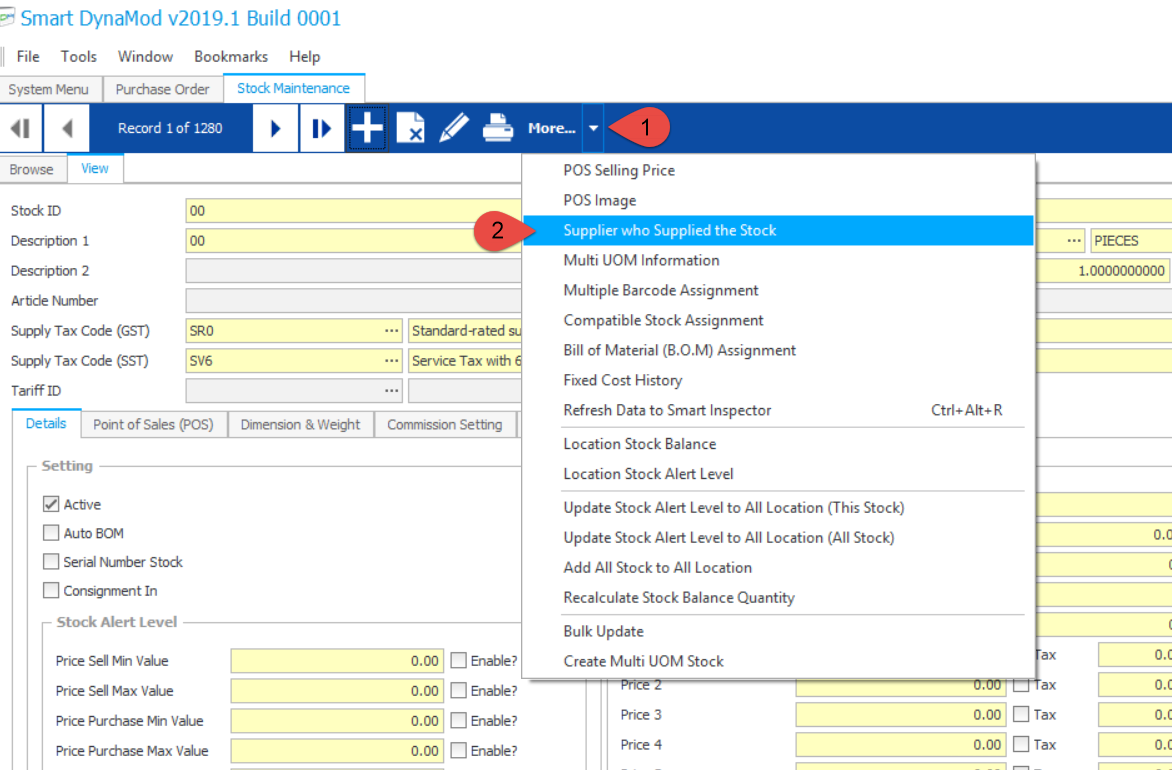Open the File menu
This screenshot has width=1172, height=770.
(x=28, y=57)
